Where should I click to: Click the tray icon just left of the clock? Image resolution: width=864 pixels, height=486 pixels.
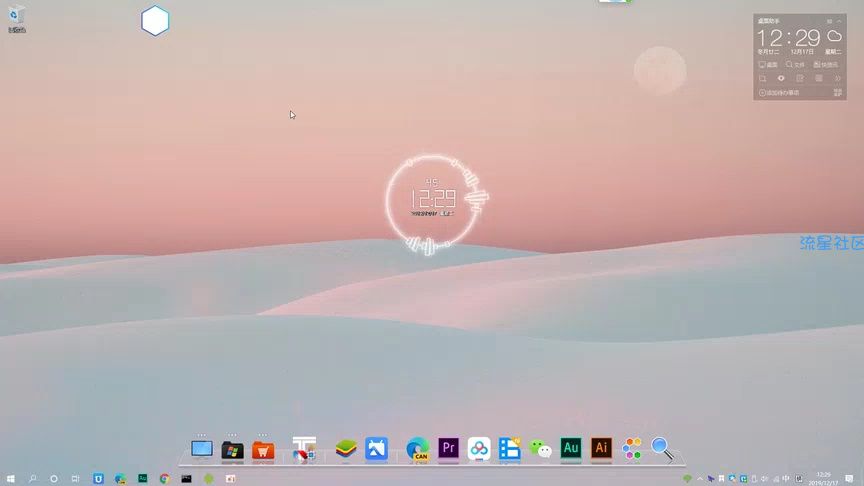(x=799, y=479)
